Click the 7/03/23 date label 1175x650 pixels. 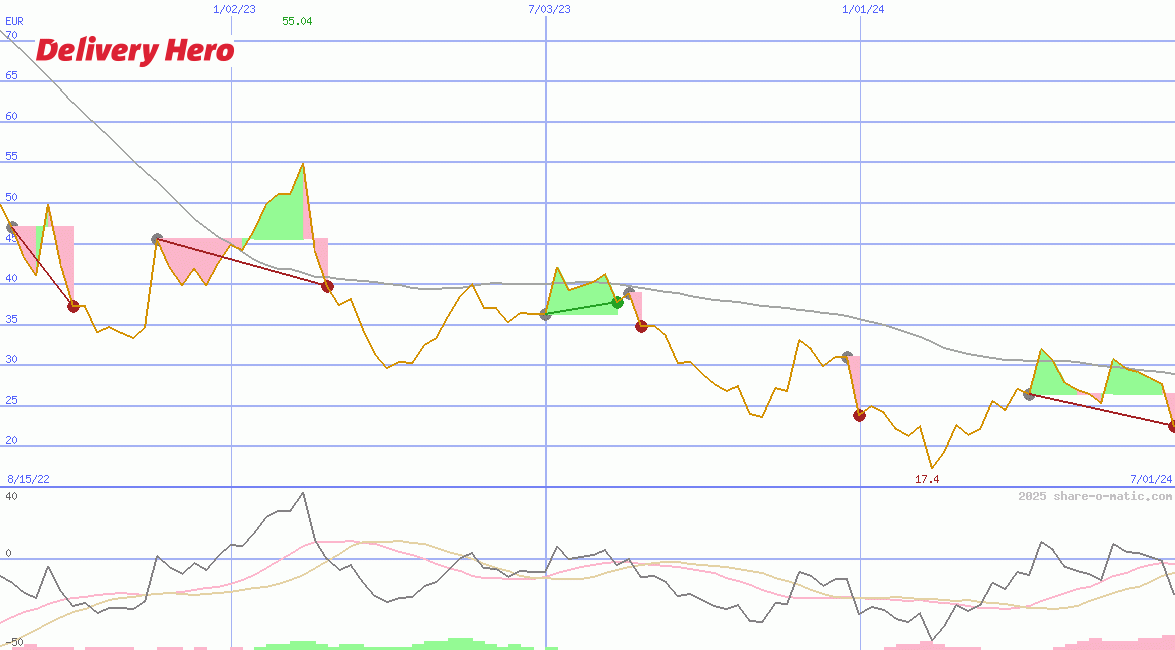(549, 9)
